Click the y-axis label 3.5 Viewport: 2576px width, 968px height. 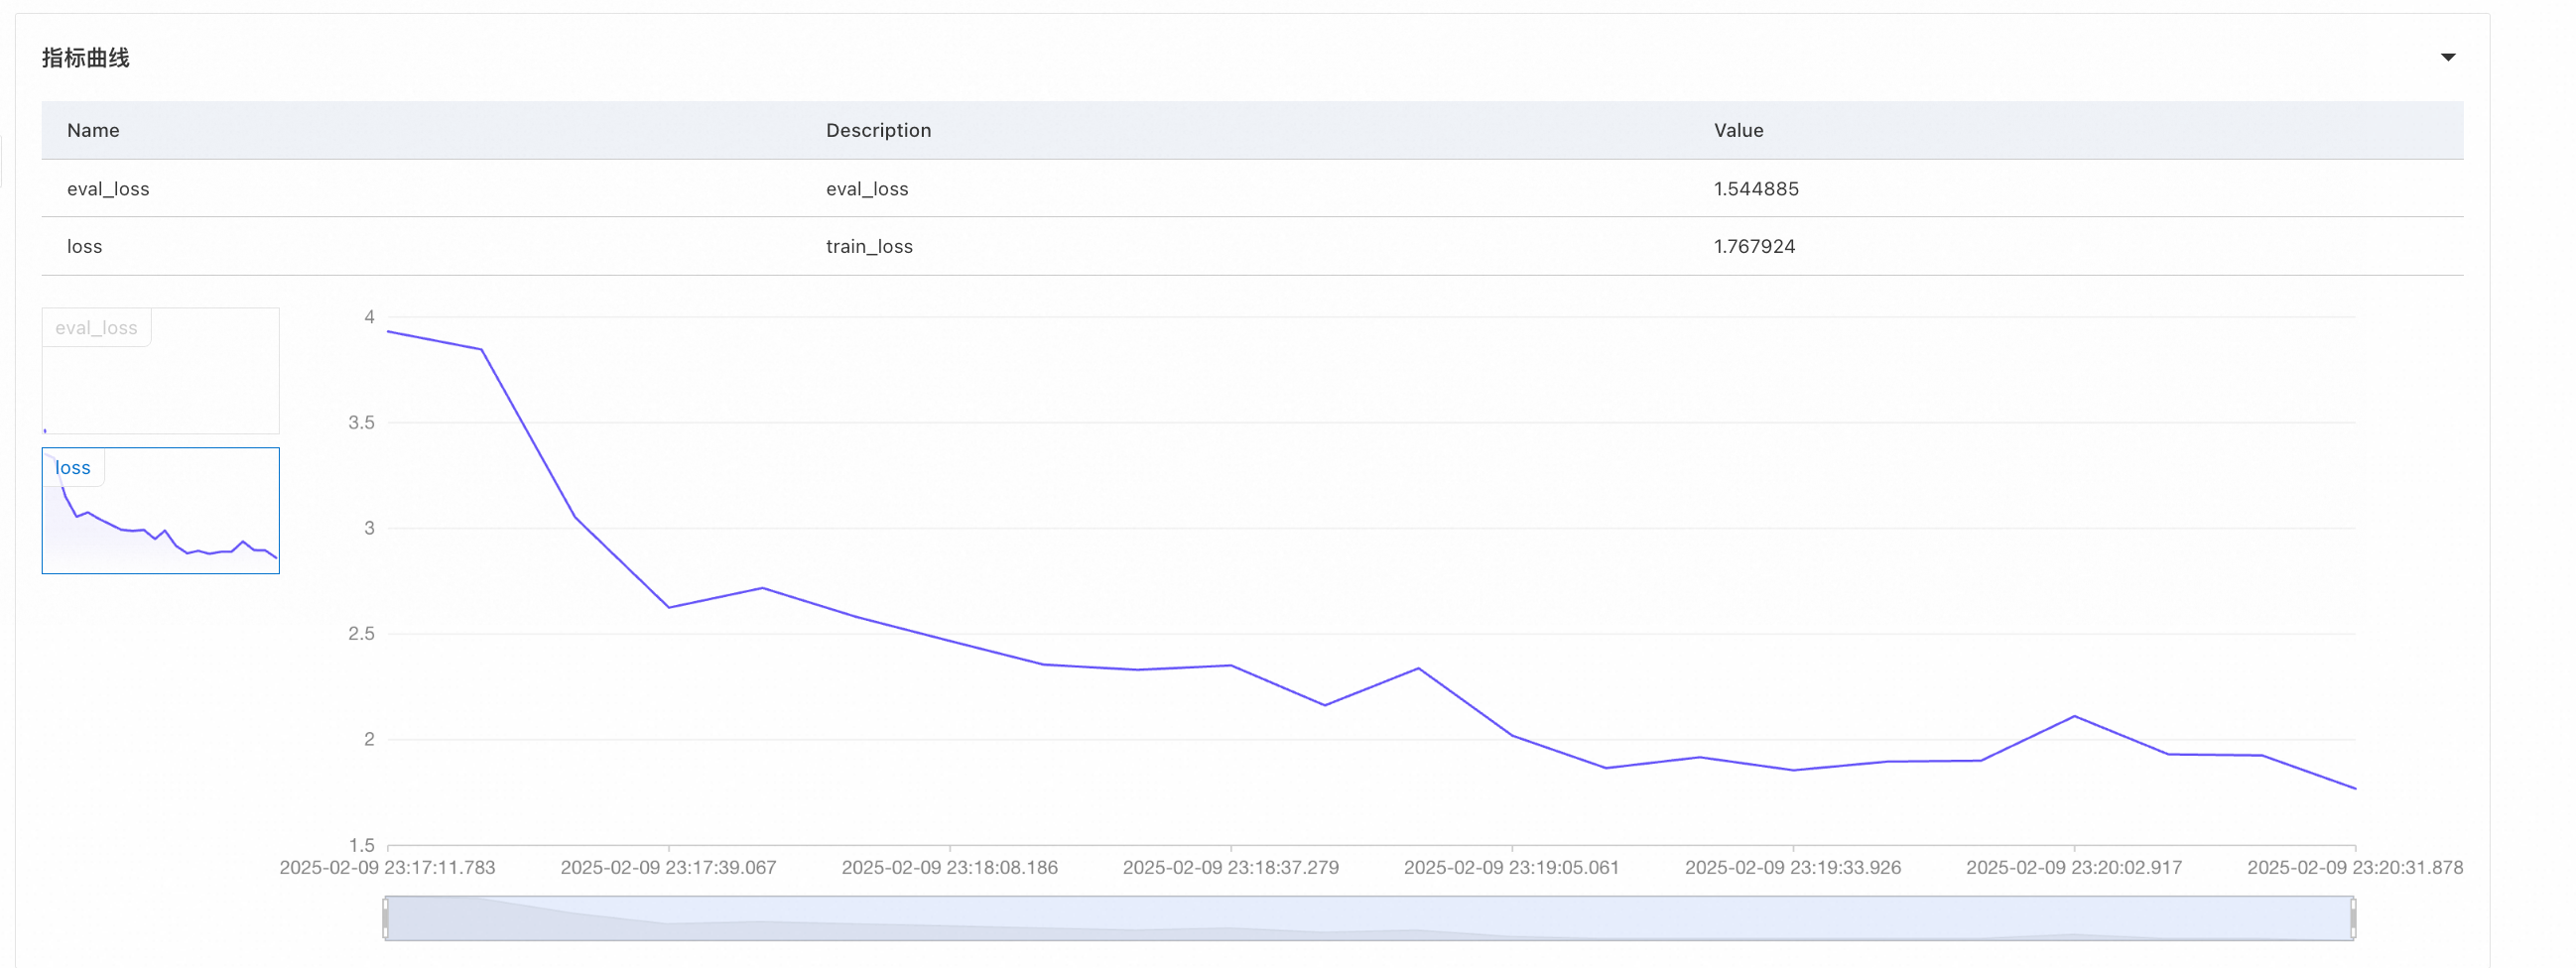point(361,422)
